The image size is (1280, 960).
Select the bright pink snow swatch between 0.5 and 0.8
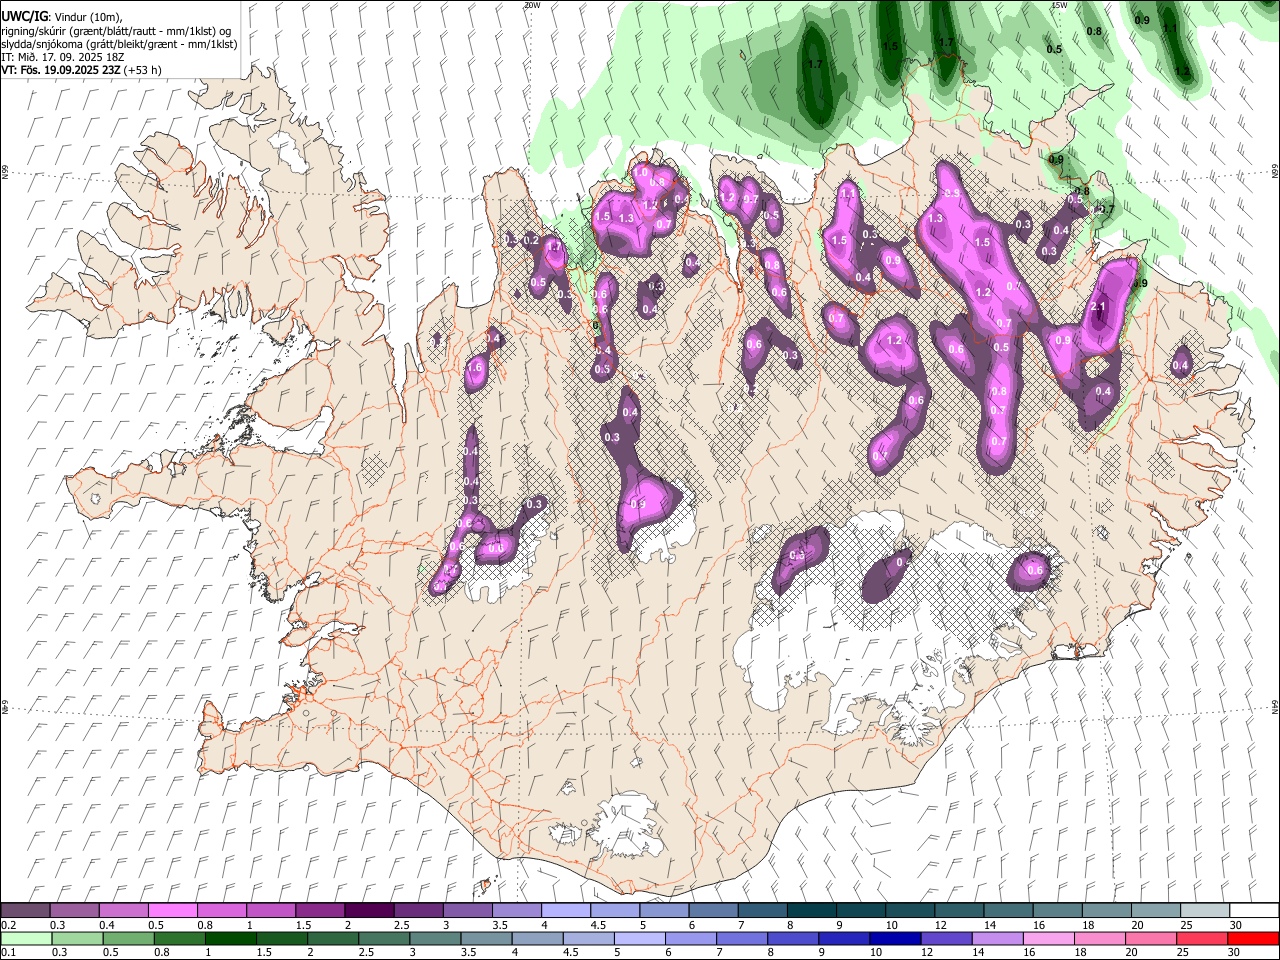click(172, 910)
